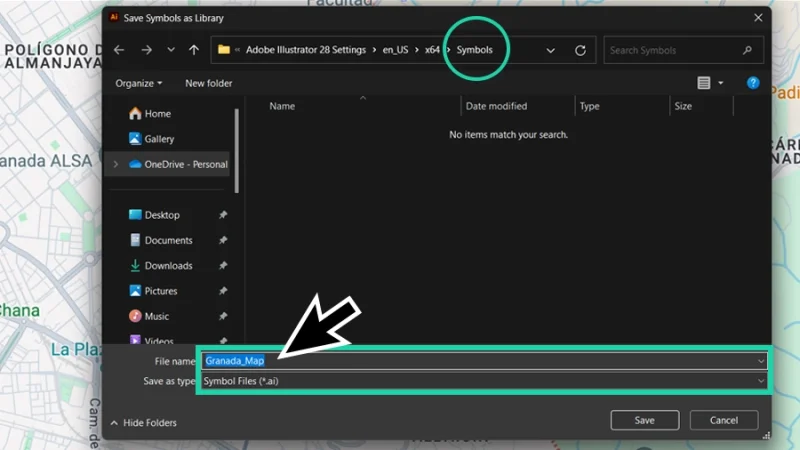
Task: Select Gallery in the navigation pane
Action: (x=158, y=139)
